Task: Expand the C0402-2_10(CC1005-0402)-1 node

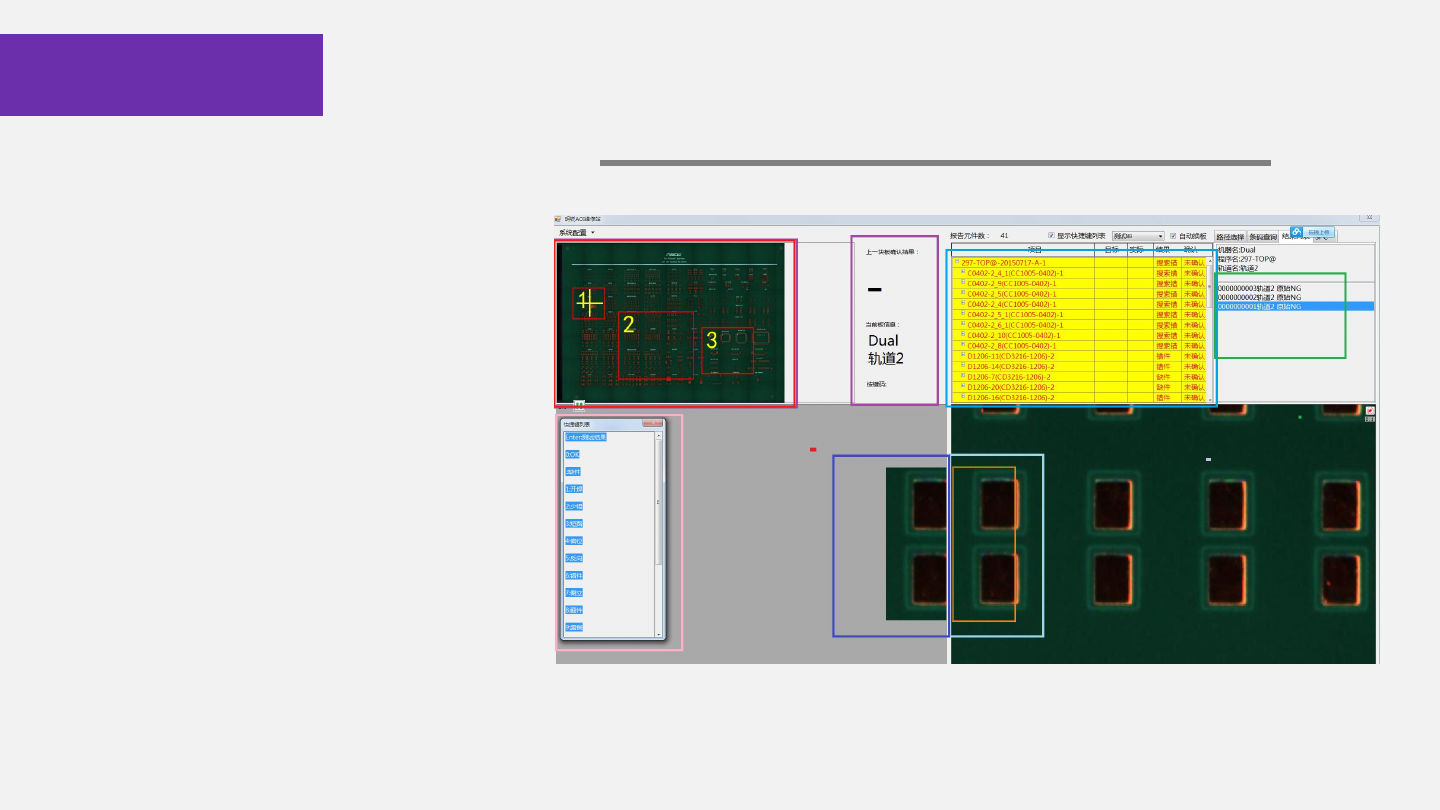Action: (963, 335)
